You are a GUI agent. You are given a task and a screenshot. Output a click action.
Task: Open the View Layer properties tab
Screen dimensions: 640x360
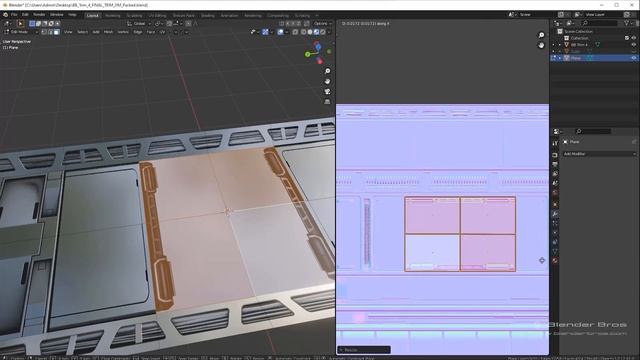(555, 174)
